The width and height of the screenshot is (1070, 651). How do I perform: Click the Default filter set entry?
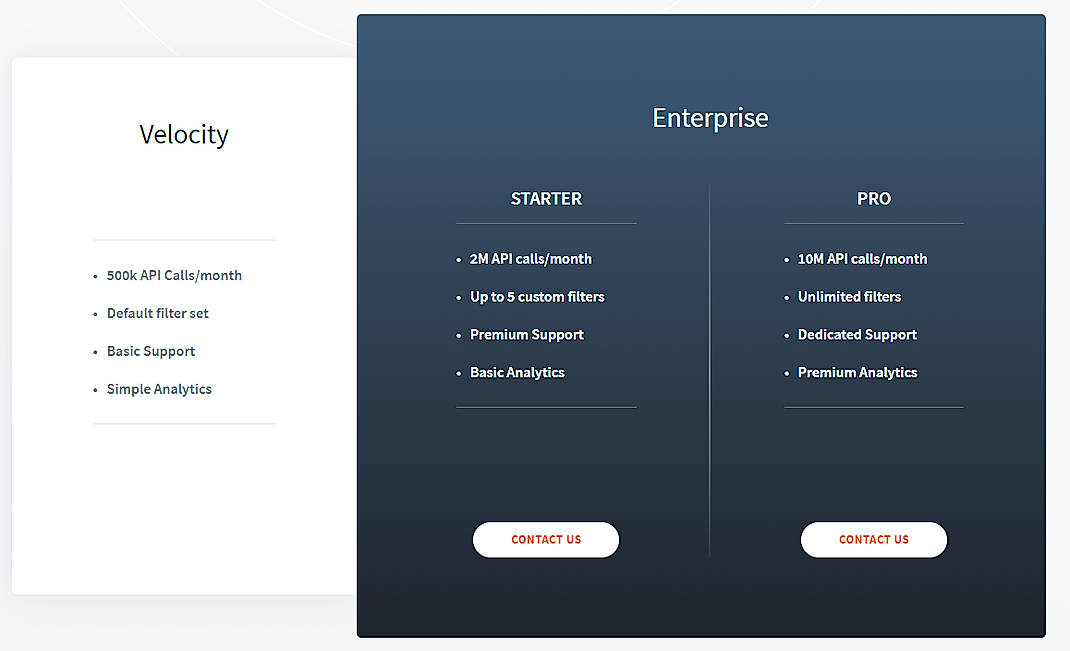pos(157,313)
